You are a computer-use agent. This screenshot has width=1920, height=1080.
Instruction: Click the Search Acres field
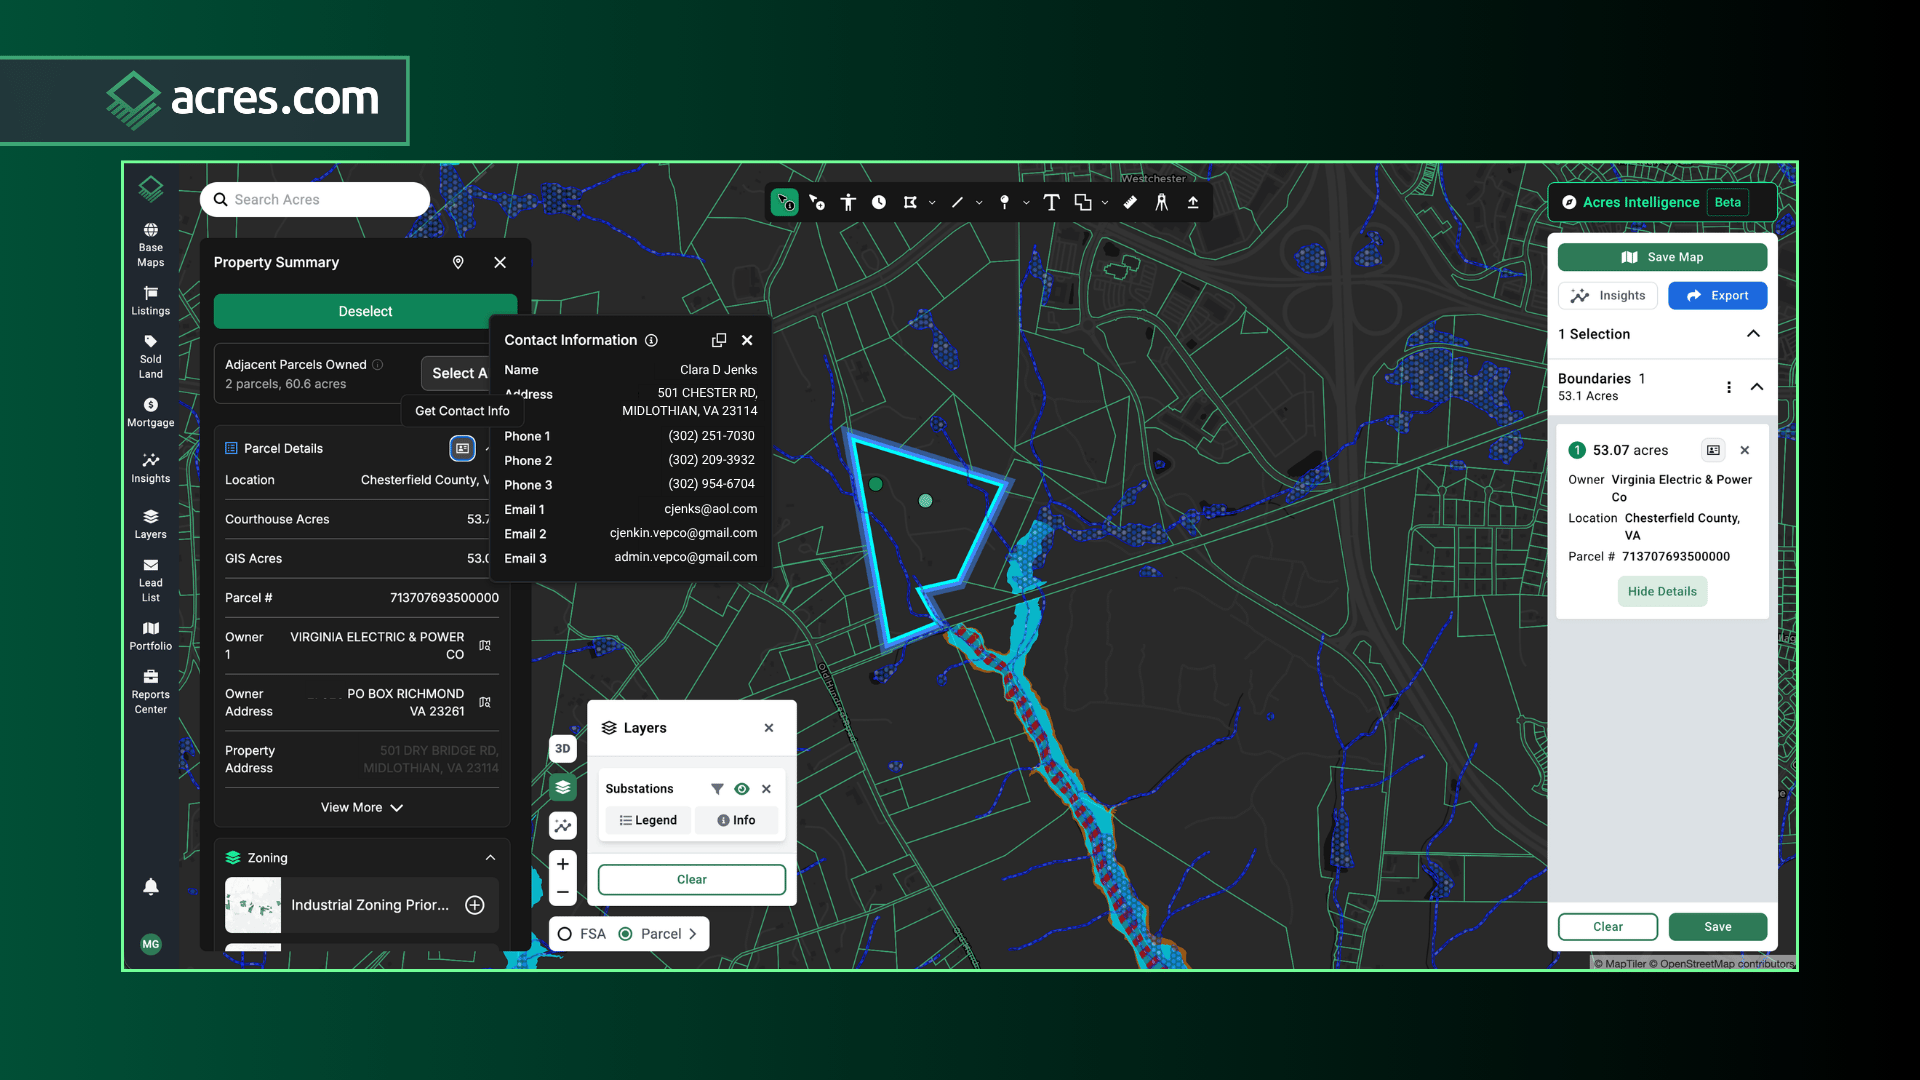tap(315, 200)
